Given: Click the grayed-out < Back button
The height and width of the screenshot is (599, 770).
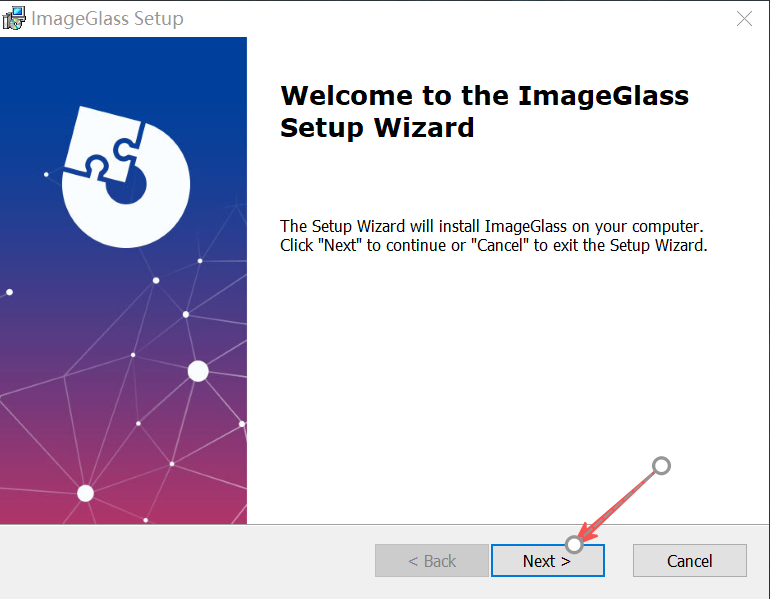Looking at the screenshot, I should [x=432, y=561].
